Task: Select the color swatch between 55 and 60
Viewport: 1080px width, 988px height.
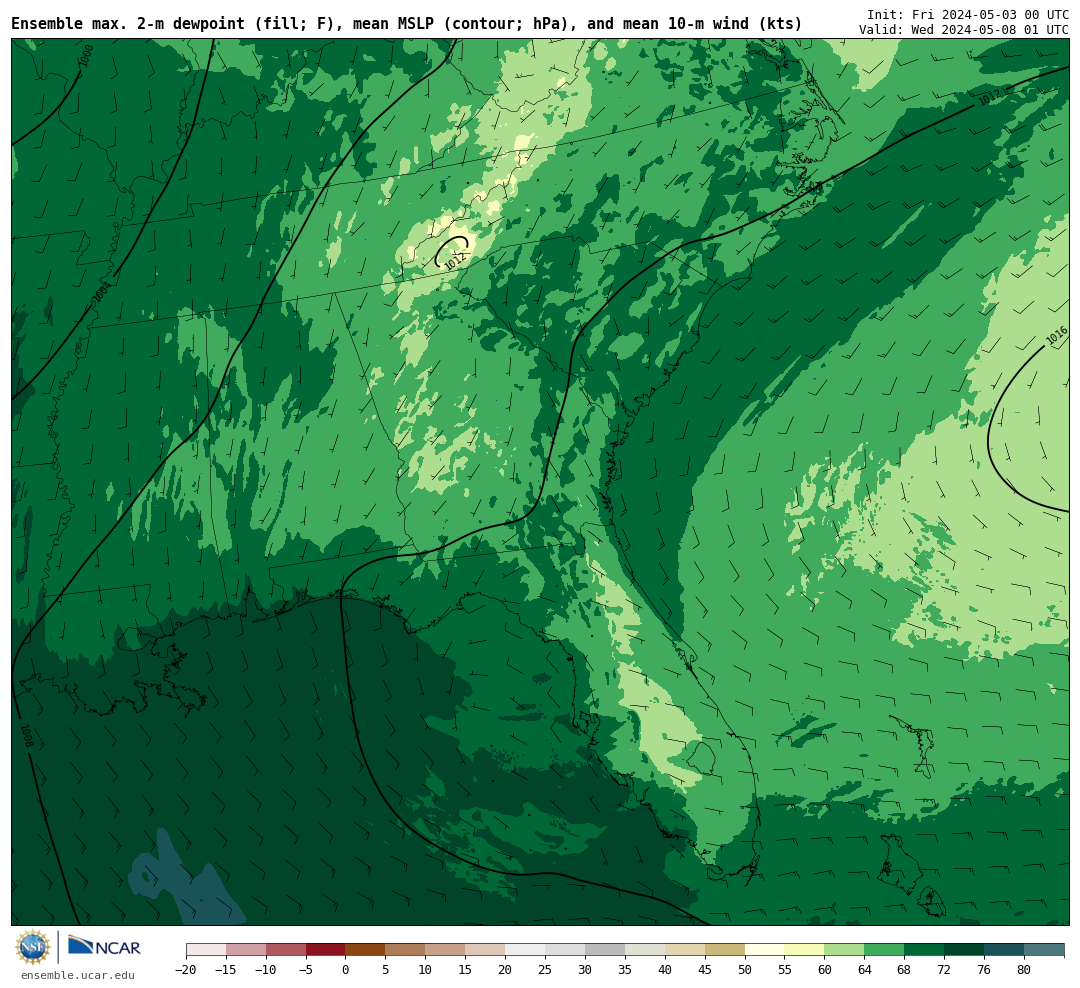Action: point(804,949)
